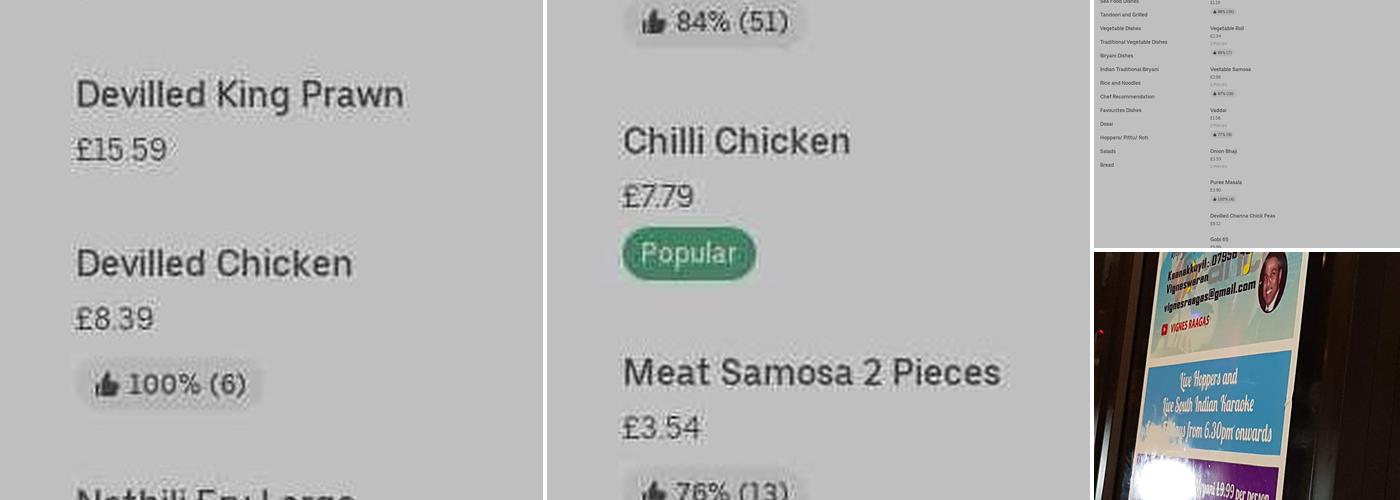This screenshot has height=500, width=1400.
Task: Open the Live Hoppers poster photo
Action: click(1247, 376)
